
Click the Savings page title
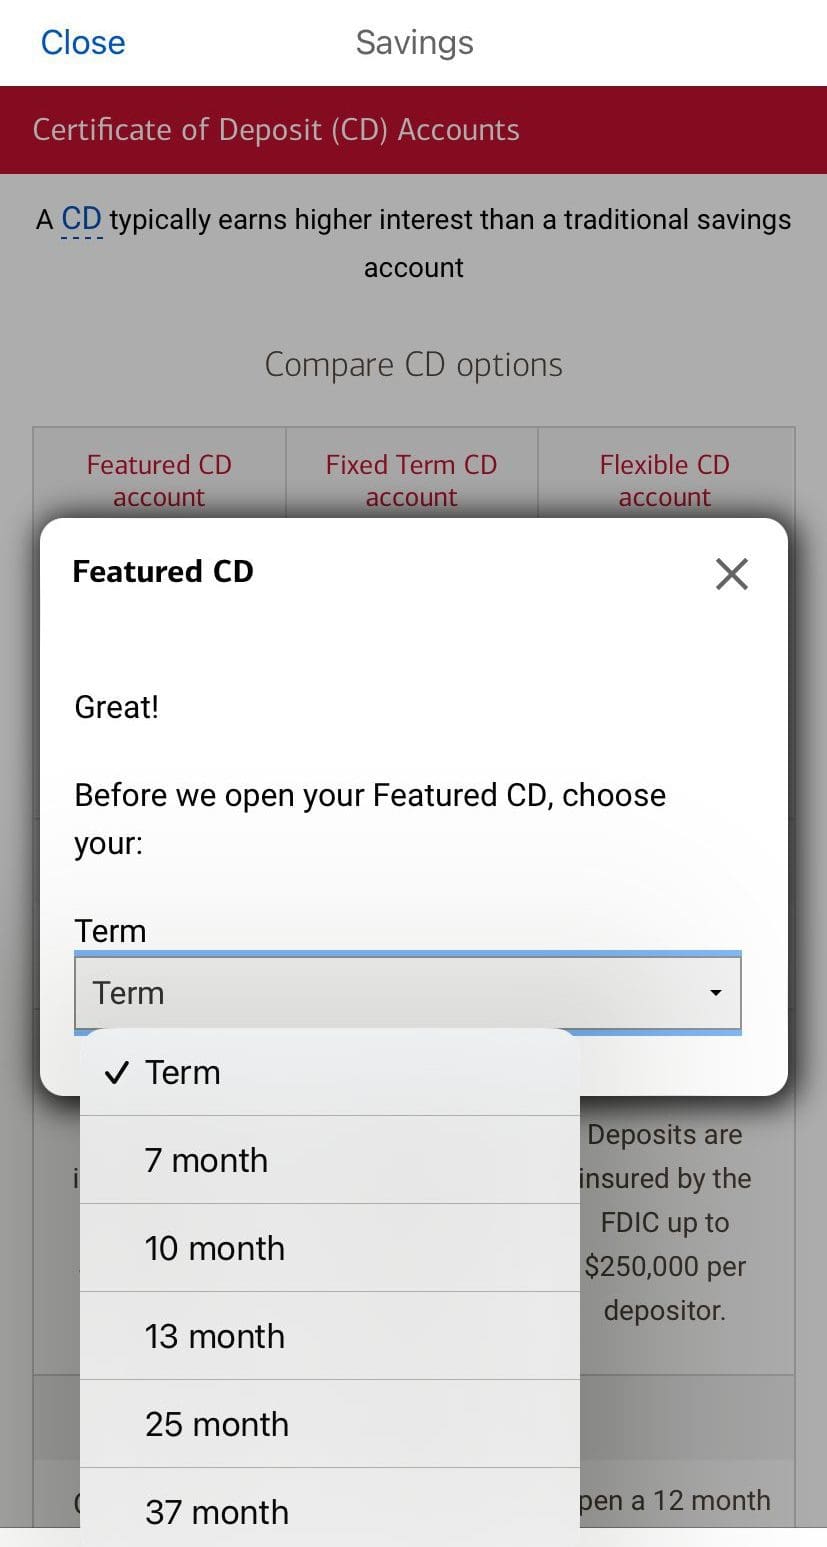click(x=413, y=42)
